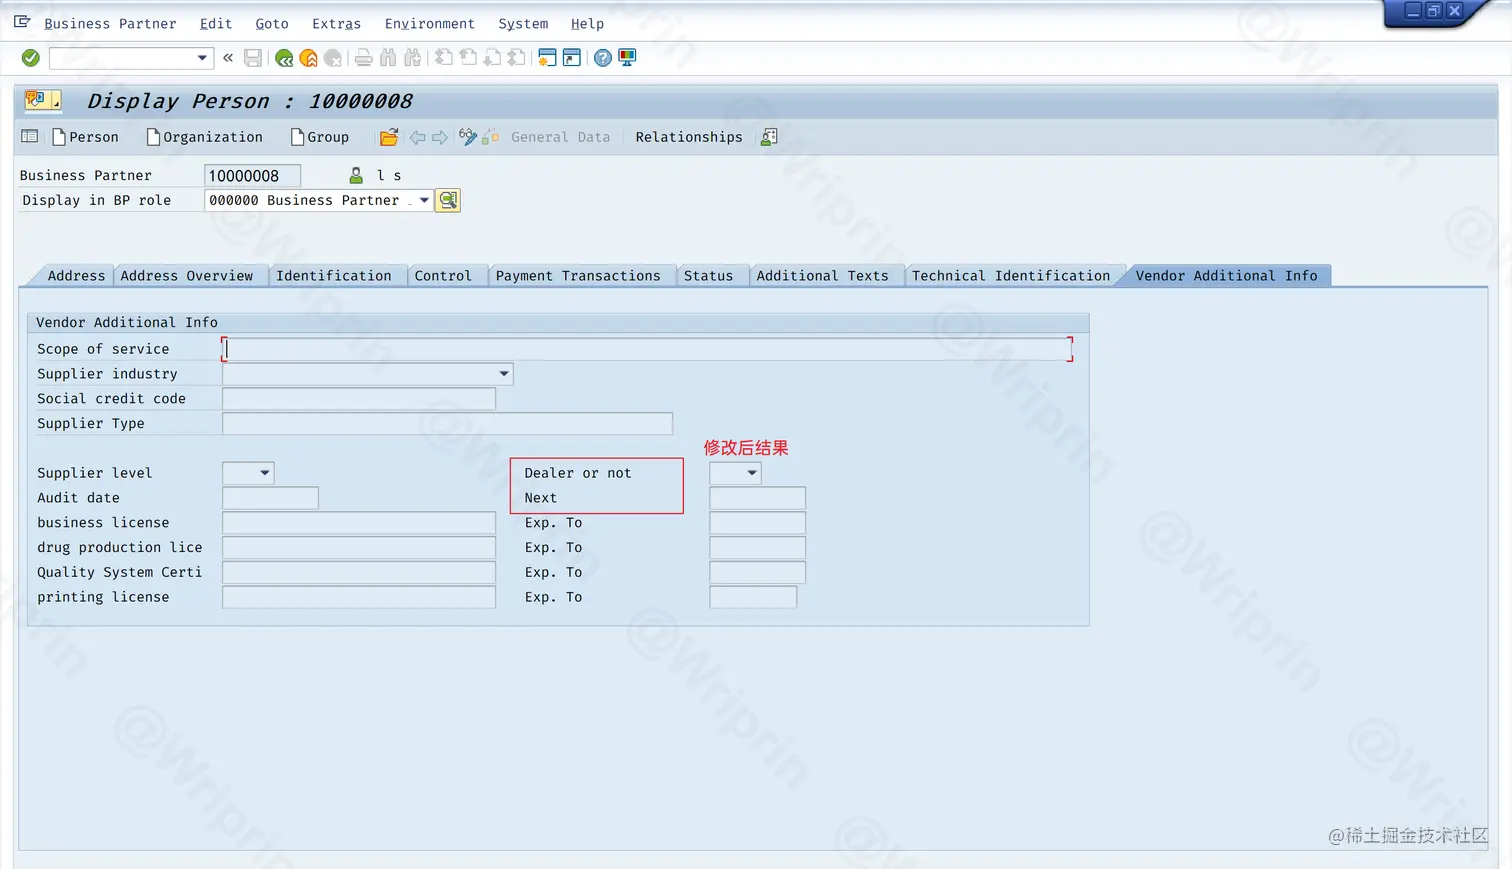1512x869 pixels.
Task: Click the Customize Local Layout monitor icon
Action: tap(627, 58)
